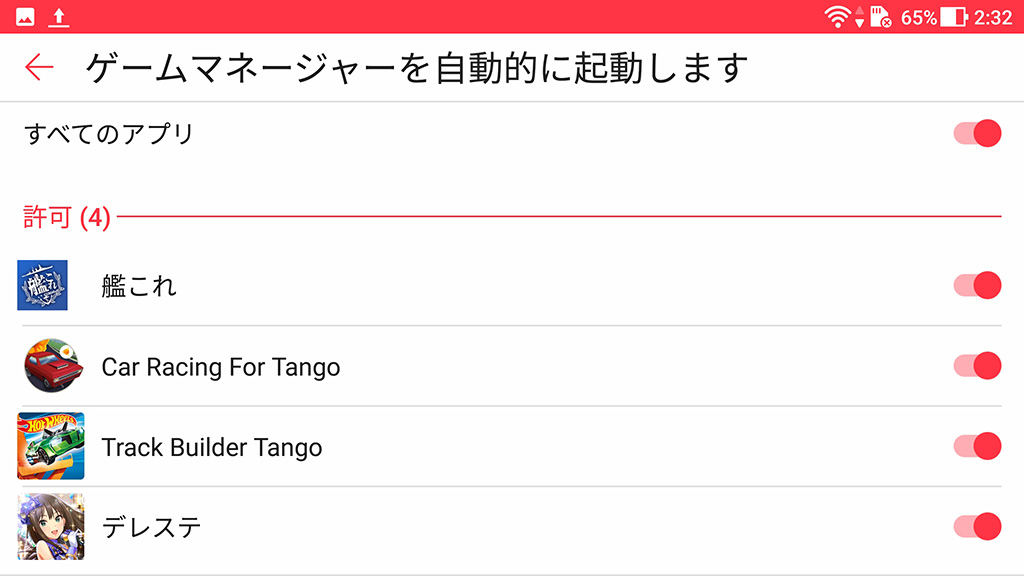Select the 艦これ list label
Screen dimensions: 1024x576
click(139, 286)
